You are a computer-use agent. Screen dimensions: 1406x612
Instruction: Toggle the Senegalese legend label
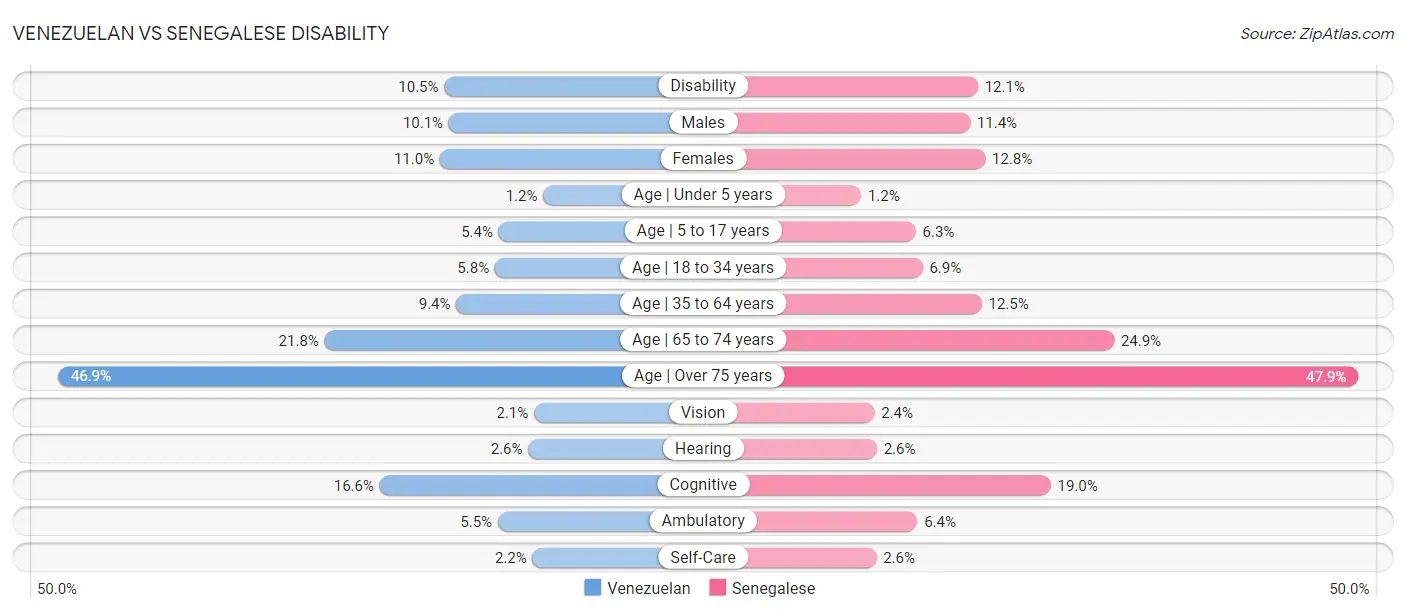pyautogui.click(x=773, y=588)
